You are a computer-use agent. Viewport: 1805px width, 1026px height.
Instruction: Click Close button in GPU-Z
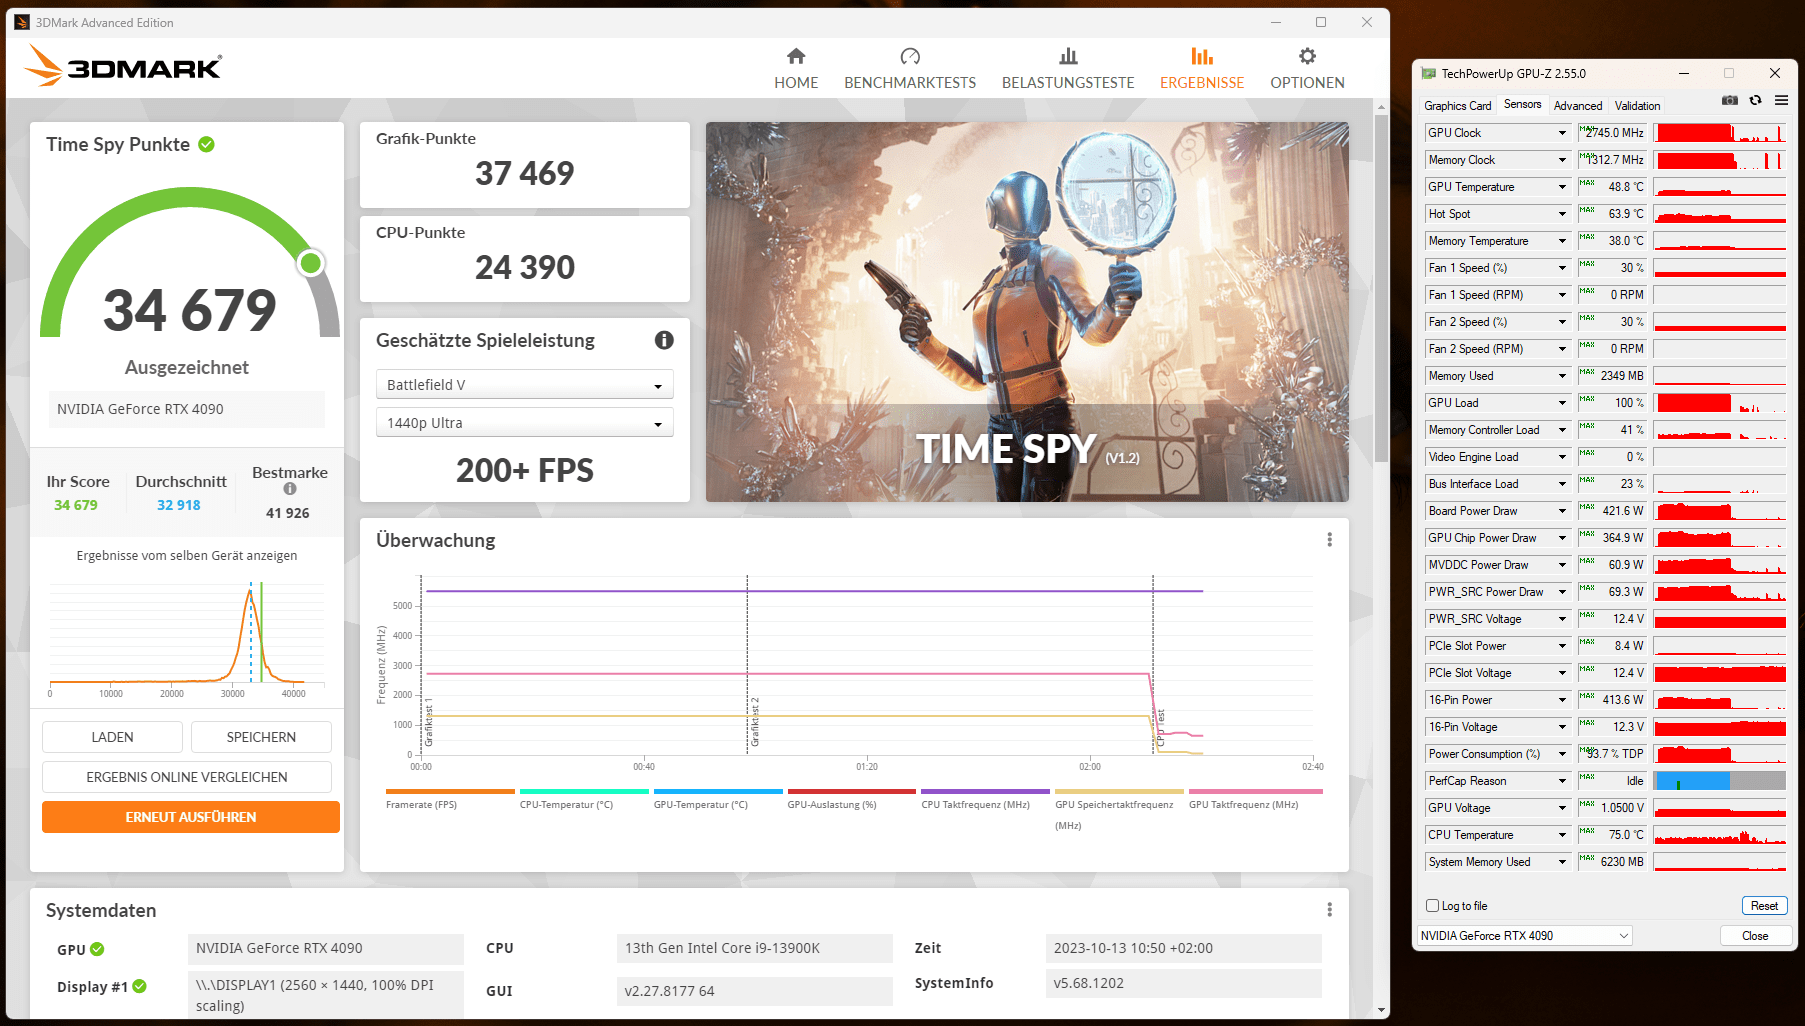1755,936
